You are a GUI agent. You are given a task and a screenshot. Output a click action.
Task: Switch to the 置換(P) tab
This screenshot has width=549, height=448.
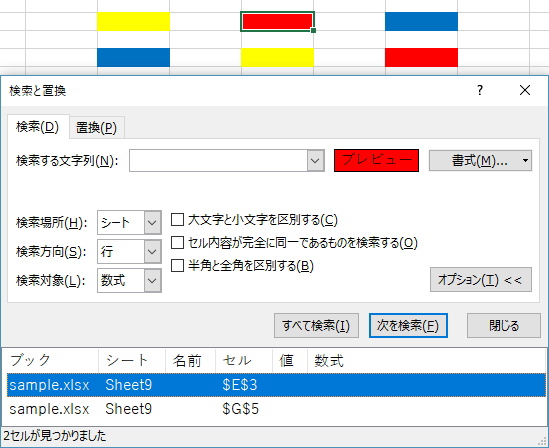[x=96, y=128]
